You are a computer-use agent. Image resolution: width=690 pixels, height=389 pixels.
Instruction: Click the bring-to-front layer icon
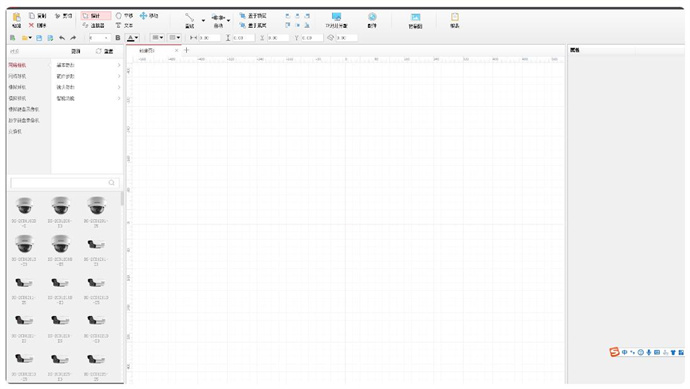point(242,16)
